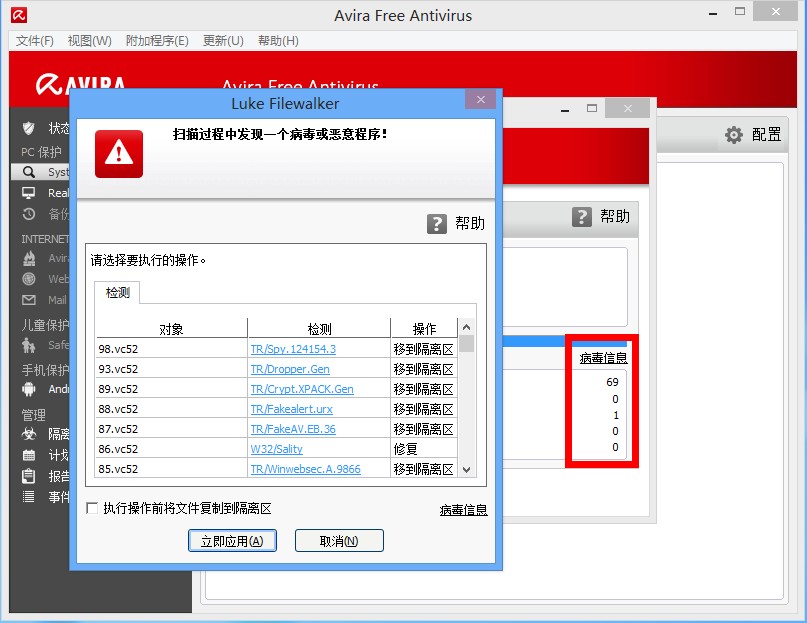Open action dropdown for 98.vc52 row
This screenshot has width=807, height=623.
(424, 349)
